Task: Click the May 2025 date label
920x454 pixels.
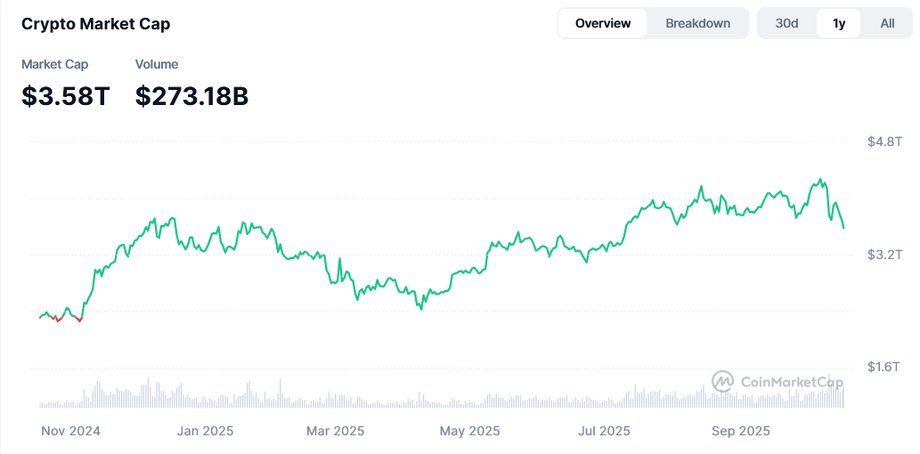Action: pos(469,431)
